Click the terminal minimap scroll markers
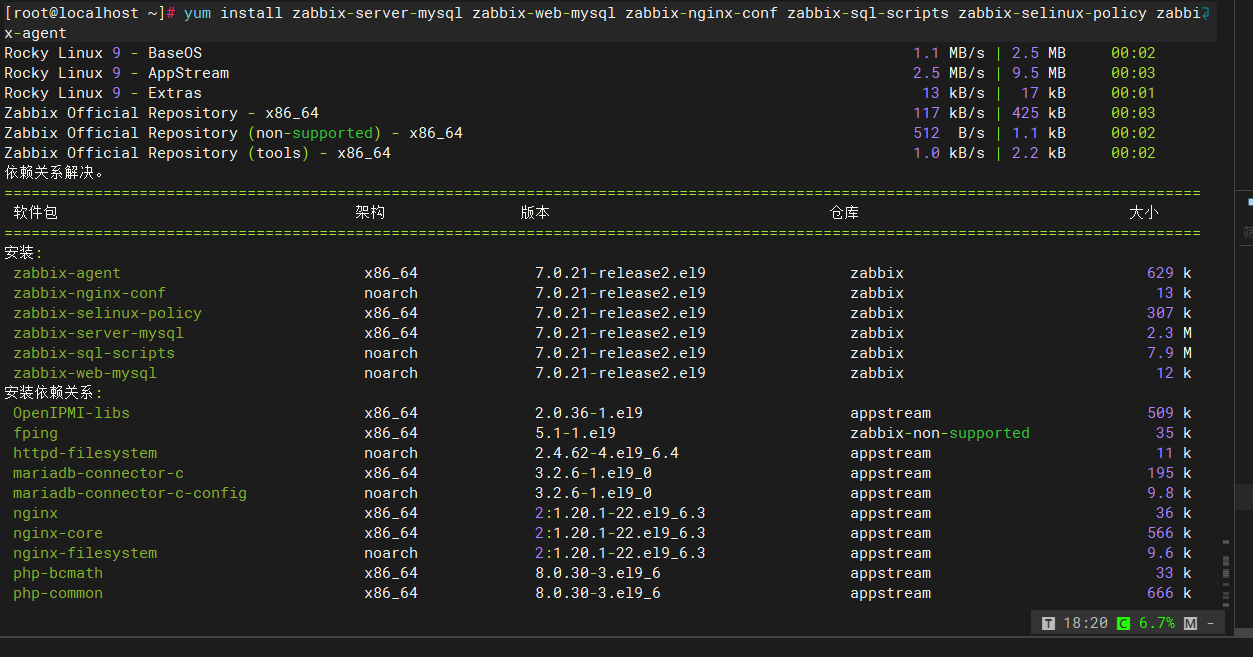 pyautogui.click(x=1226, y=572)
